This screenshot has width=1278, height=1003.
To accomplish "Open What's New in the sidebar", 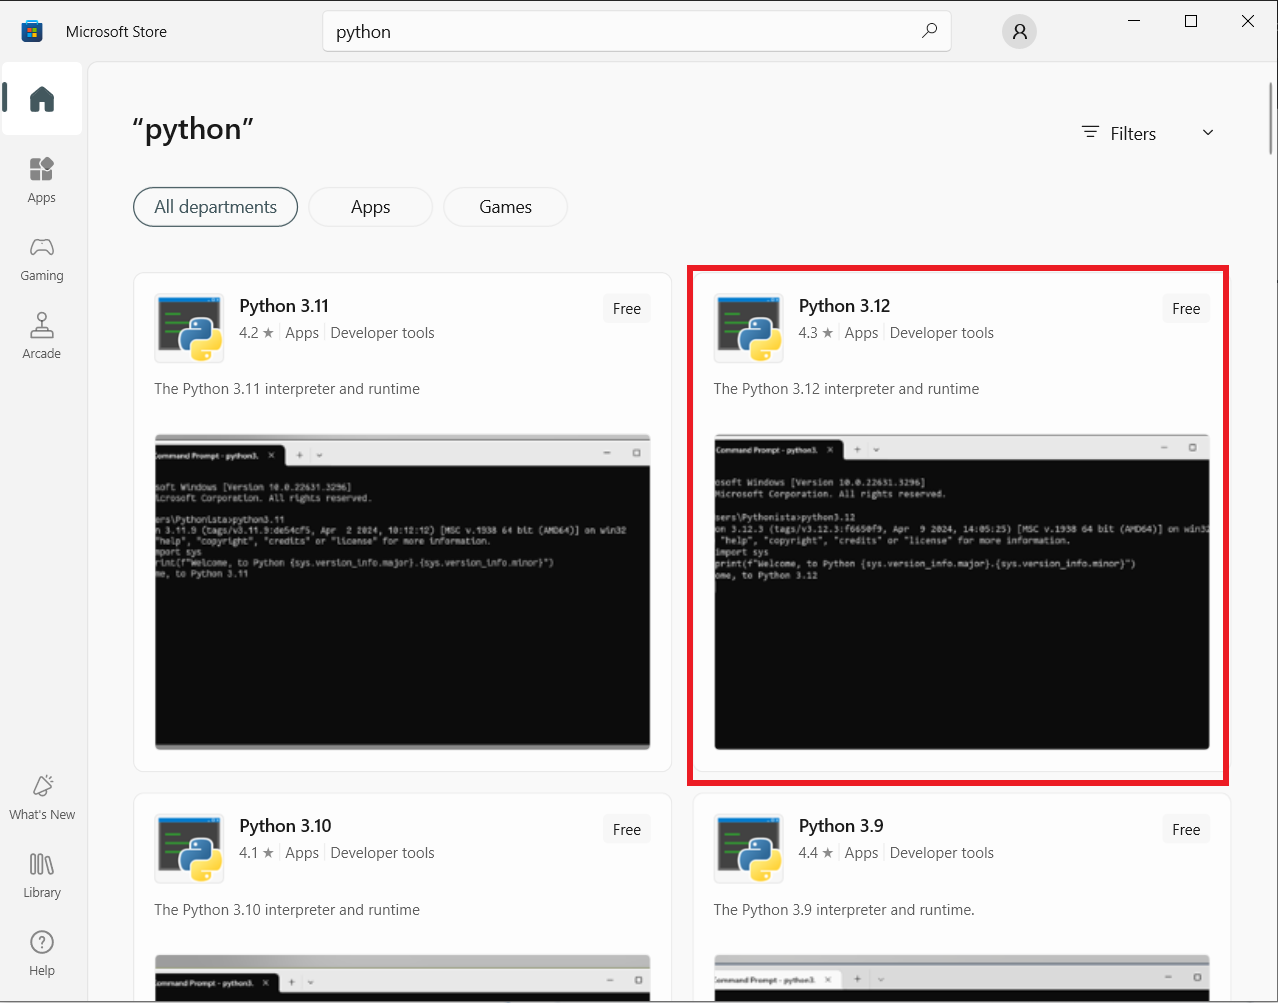I will pyautogui.click(x=41, y=796).
